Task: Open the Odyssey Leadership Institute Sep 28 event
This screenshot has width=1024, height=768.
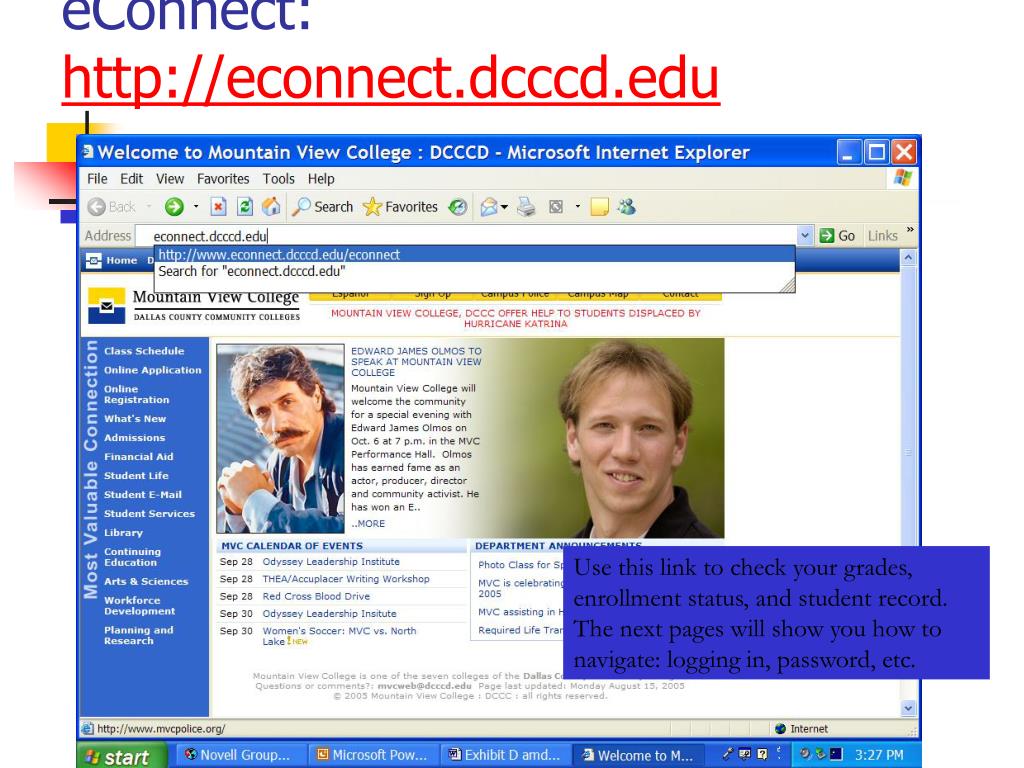Action: 331,562
